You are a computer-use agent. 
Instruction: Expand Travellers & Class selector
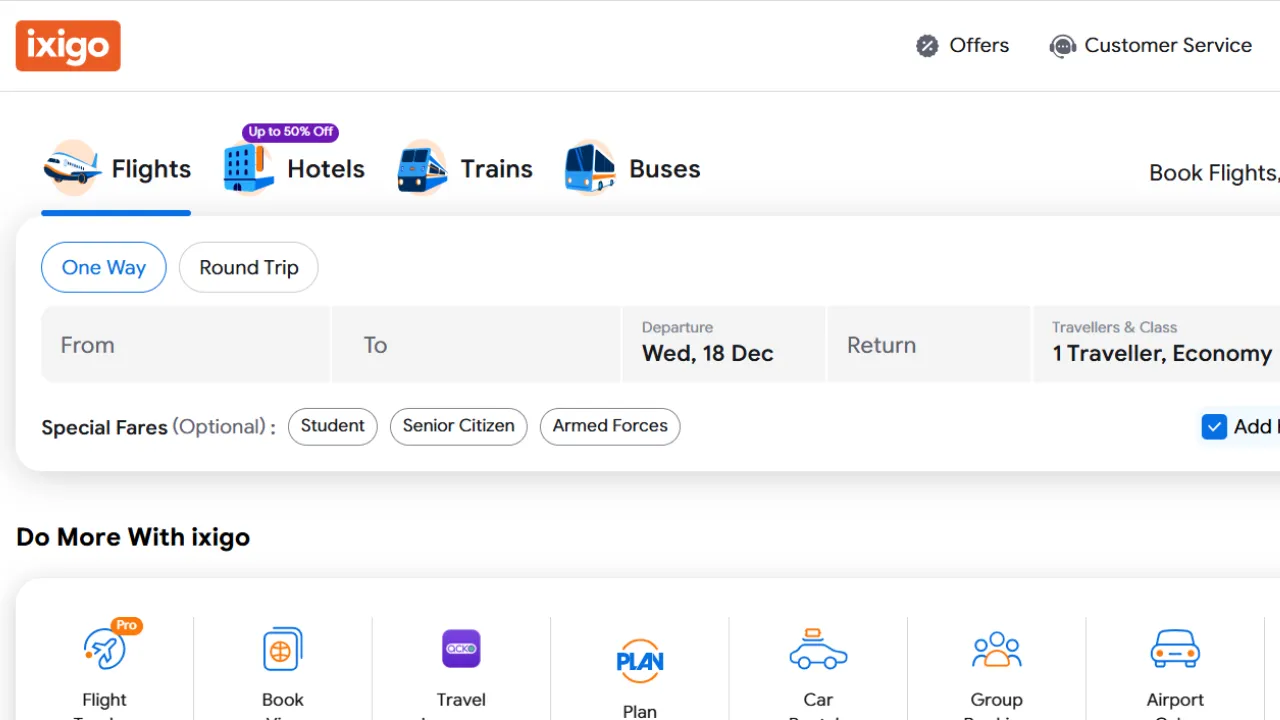1160,344
